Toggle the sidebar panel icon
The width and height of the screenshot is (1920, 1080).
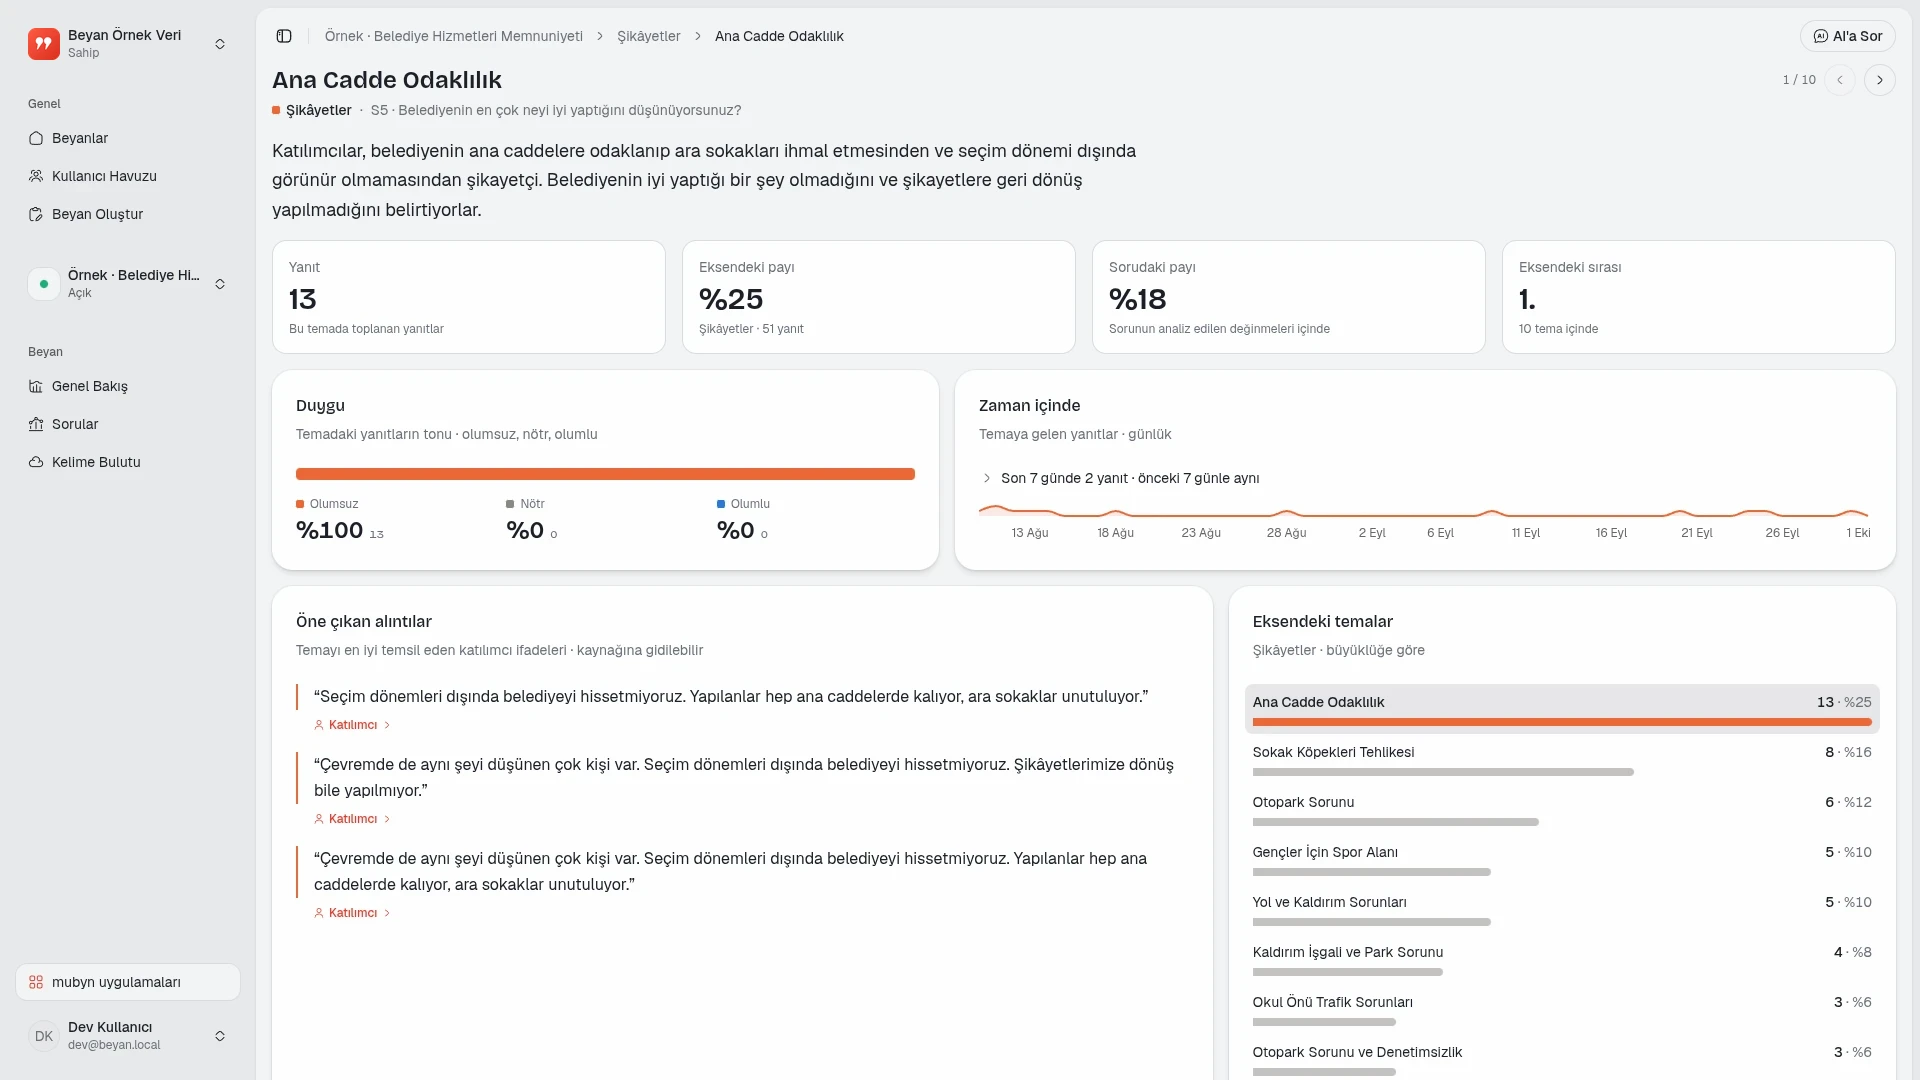coord(284,36)
